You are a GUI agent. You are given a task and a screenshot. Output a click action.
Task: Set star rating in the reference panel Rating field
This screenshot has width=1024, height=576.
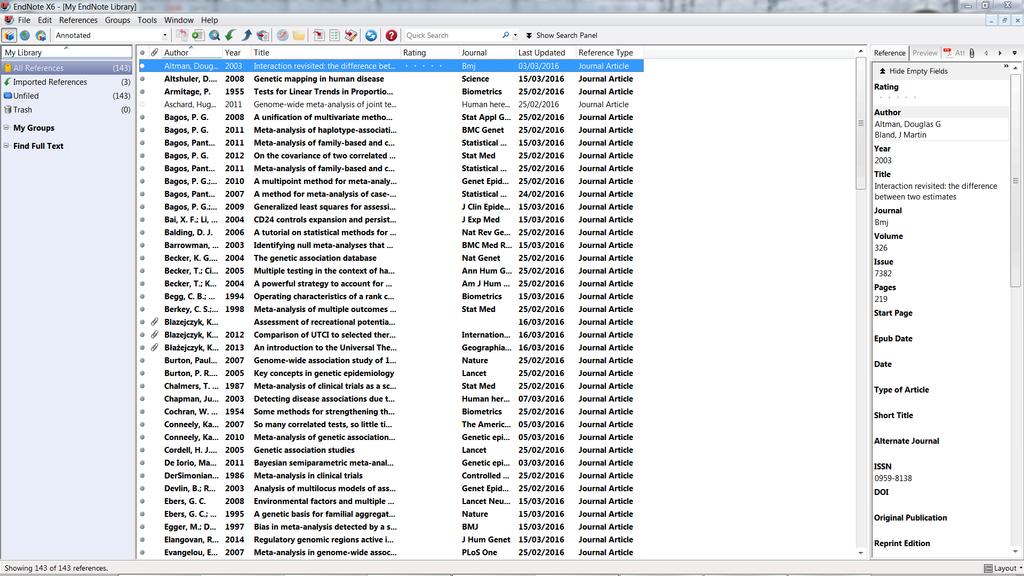click(898, 98)
